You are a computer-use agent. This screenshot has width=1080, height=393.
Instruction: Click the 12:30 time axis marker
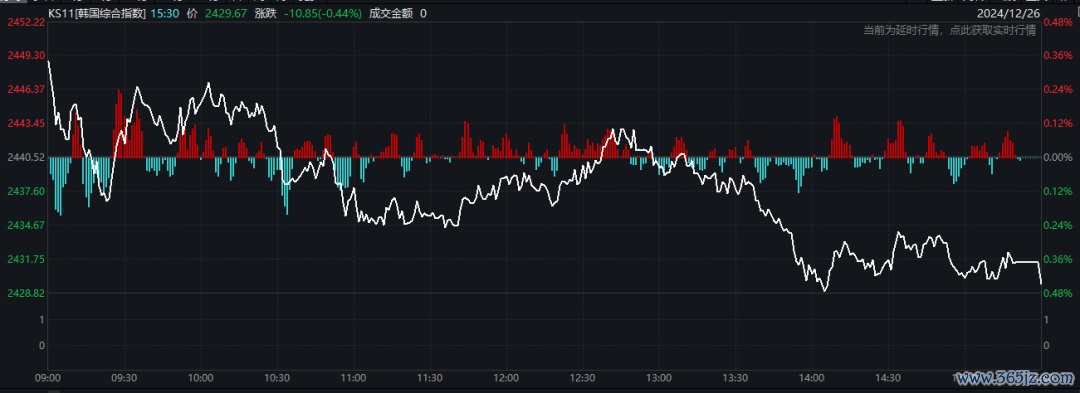pos(583,377)
